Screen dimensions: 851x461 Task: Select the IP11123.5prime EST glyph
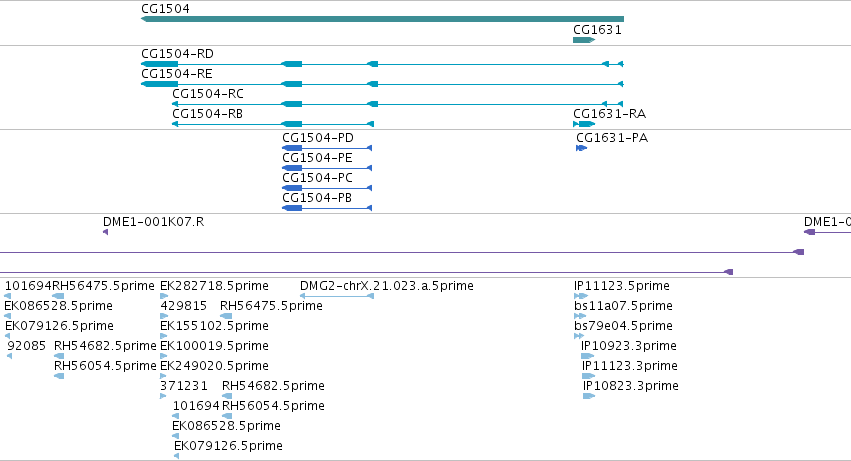581,296
